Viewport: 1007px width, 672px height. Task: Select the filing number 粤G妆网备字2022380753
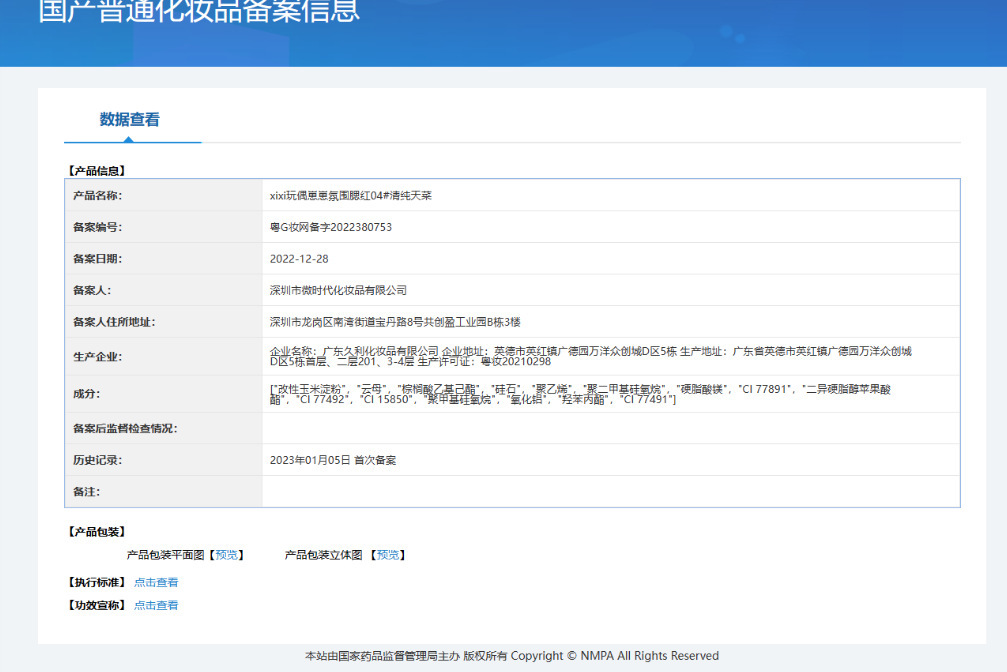tap(331, 227)
